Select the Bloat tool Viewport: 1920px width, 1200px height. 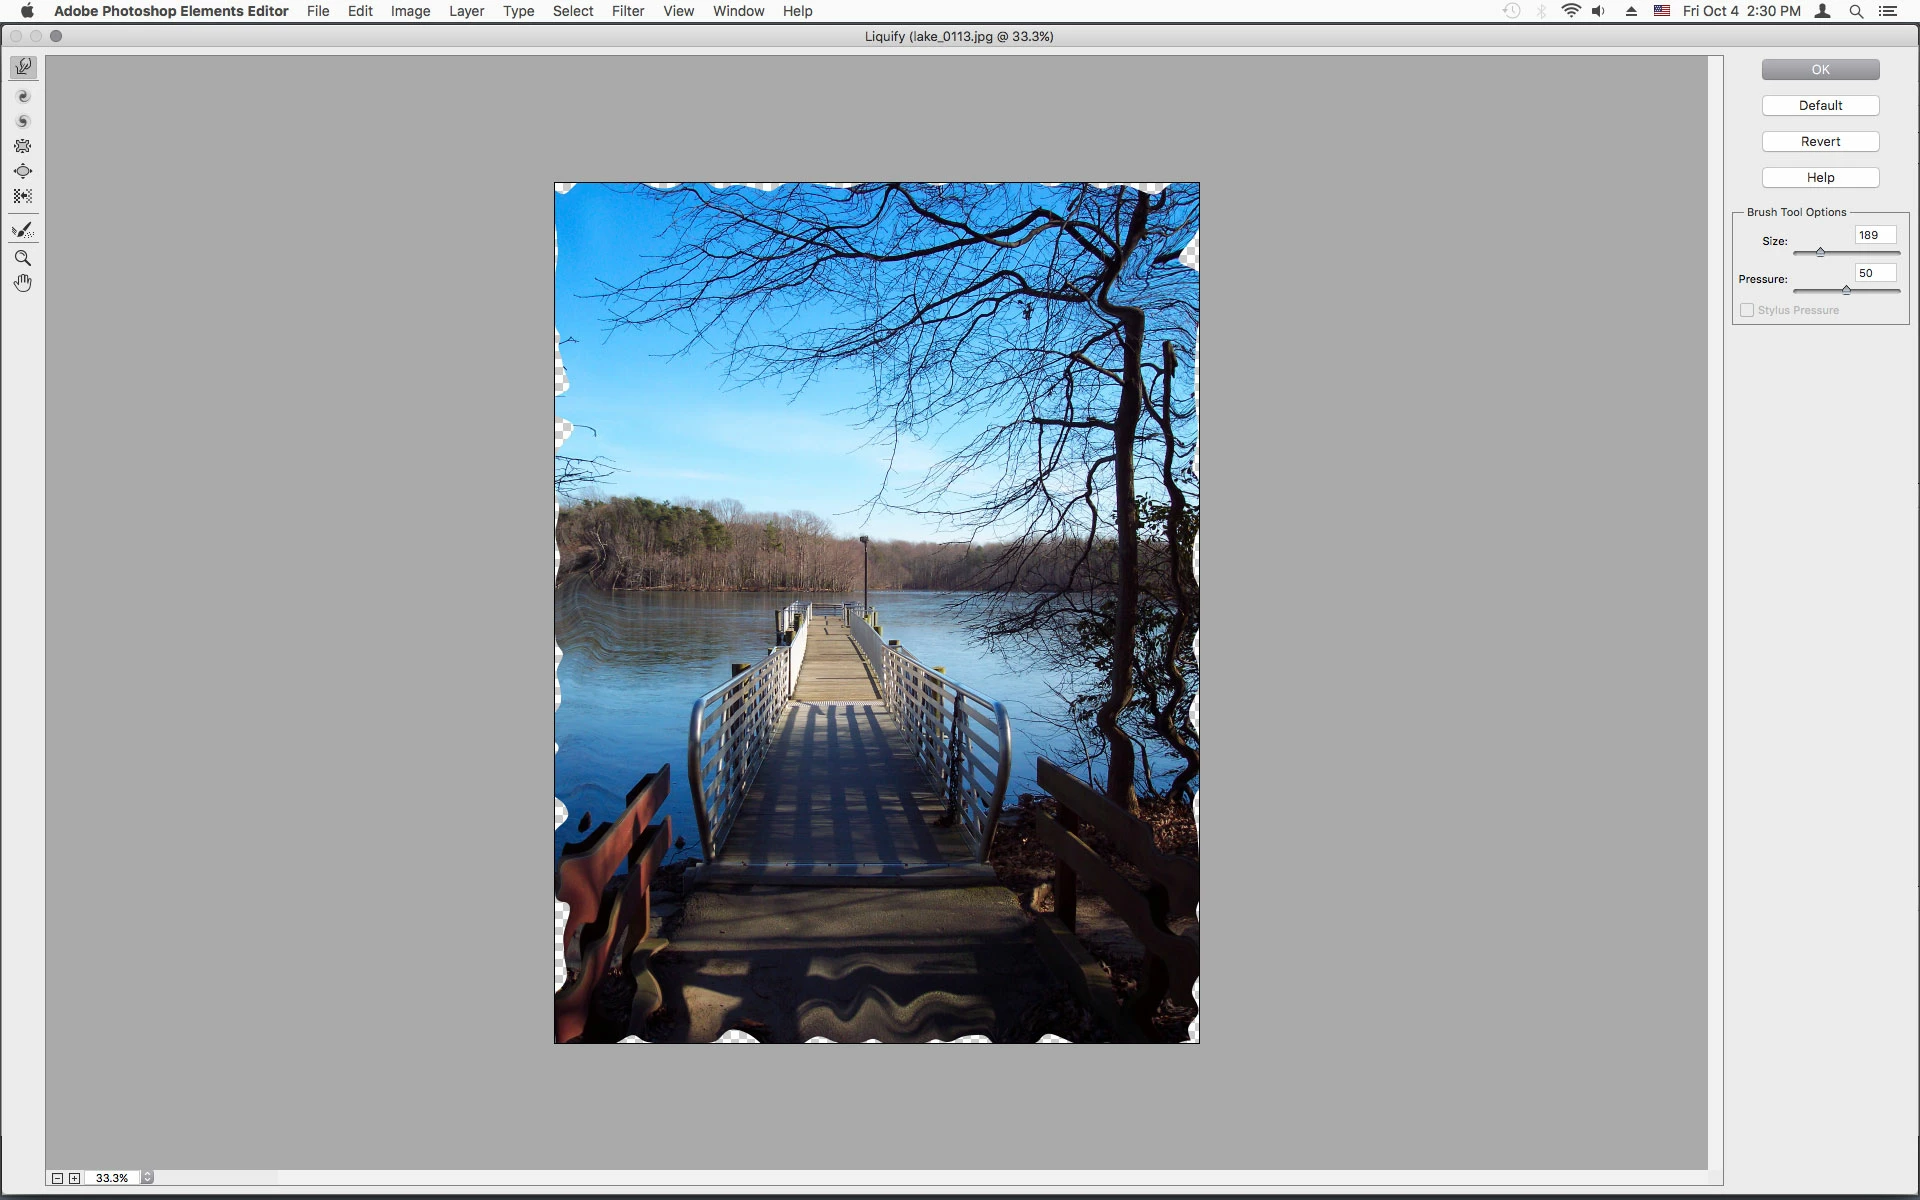coord(23,171)
